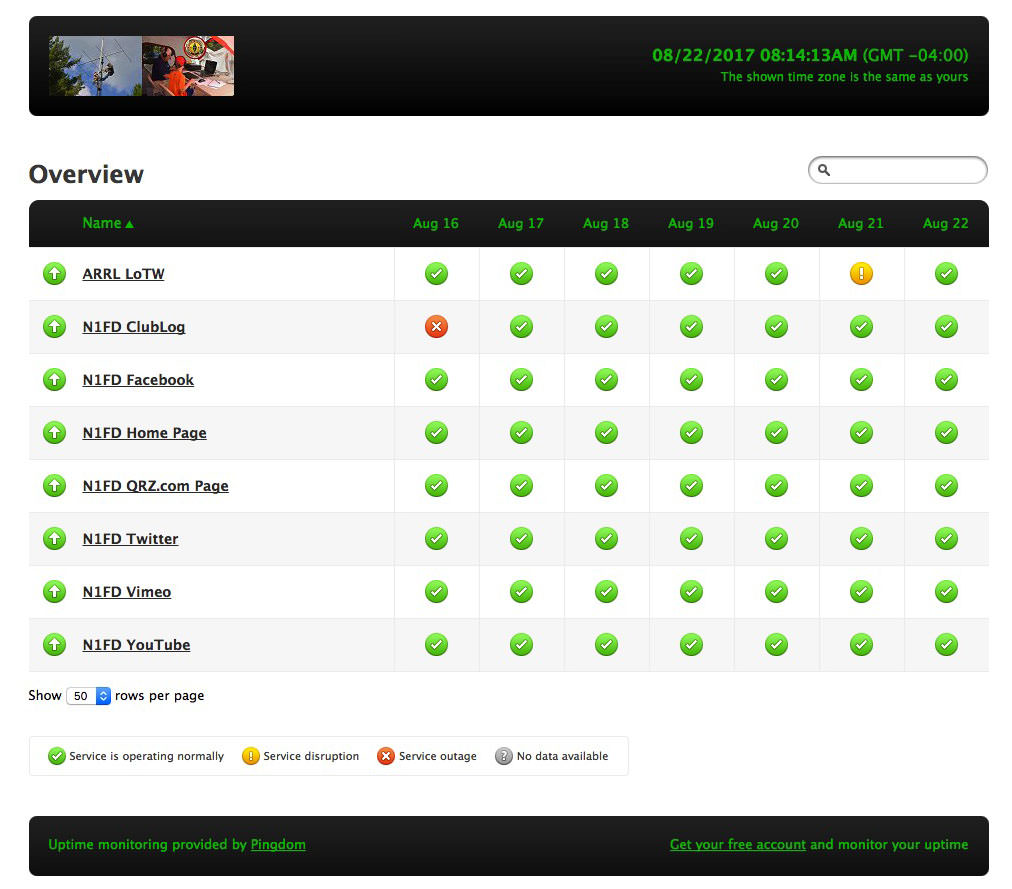The height and width of the screenshot is (889, 1012).
Task: Click the header banner photo logo
Action: click(x=141, y=66)
